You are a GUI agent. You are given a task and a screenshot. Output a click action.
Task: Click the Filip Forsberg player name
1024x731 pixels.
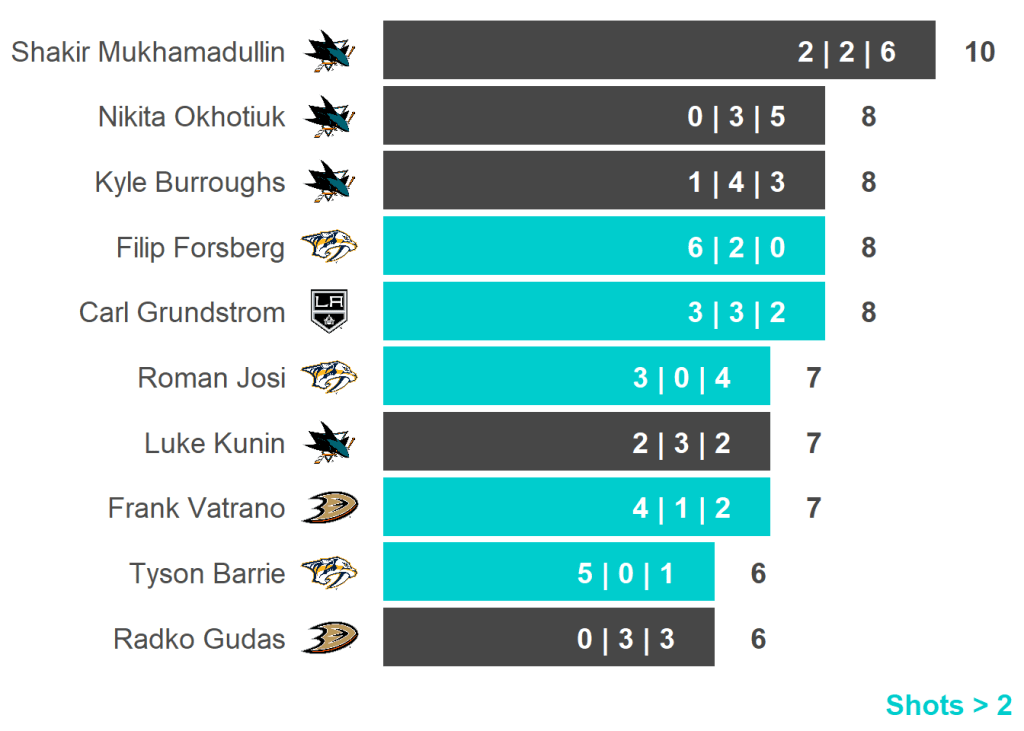(x=200, y=247)
